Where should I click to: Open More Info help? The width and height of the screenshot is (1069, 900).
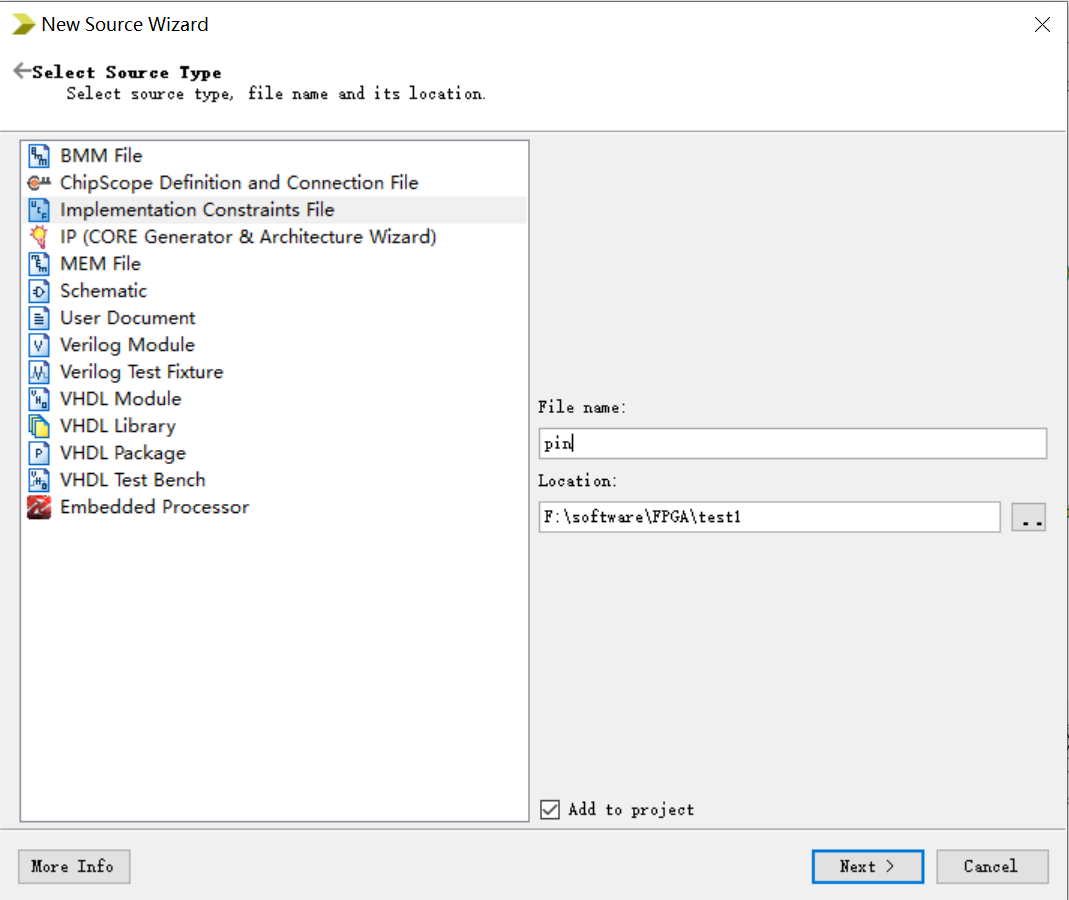coord(73,866)
